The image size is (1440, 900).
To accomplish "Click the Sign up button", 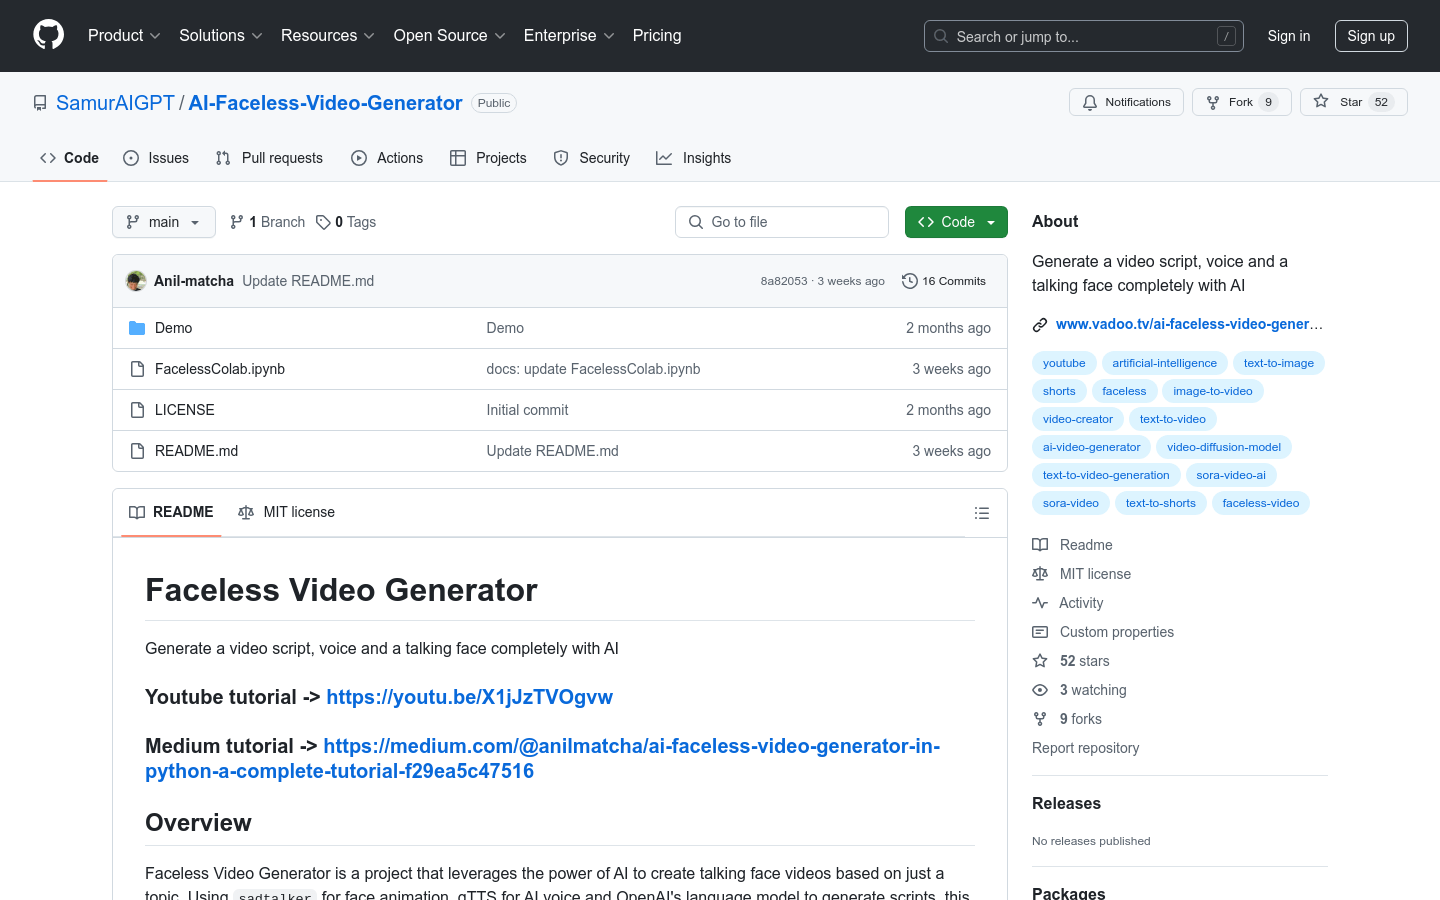I will [1371, 36].
